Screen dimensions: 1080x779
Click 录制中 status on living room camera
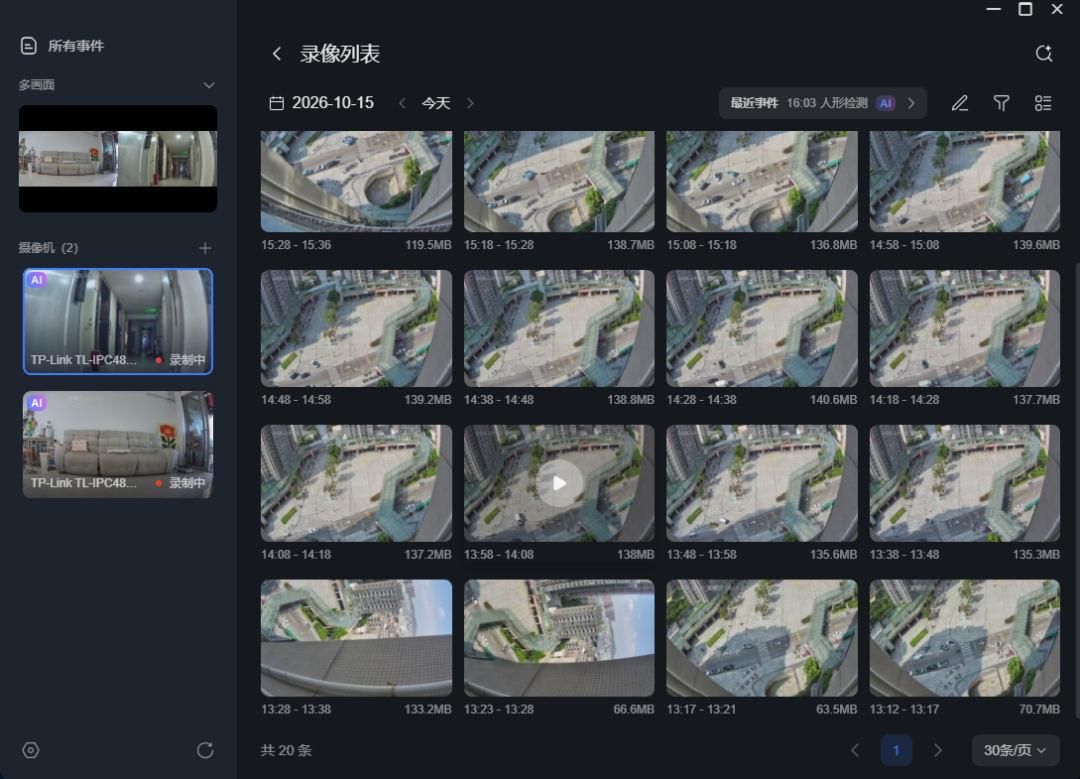[180, 483]
